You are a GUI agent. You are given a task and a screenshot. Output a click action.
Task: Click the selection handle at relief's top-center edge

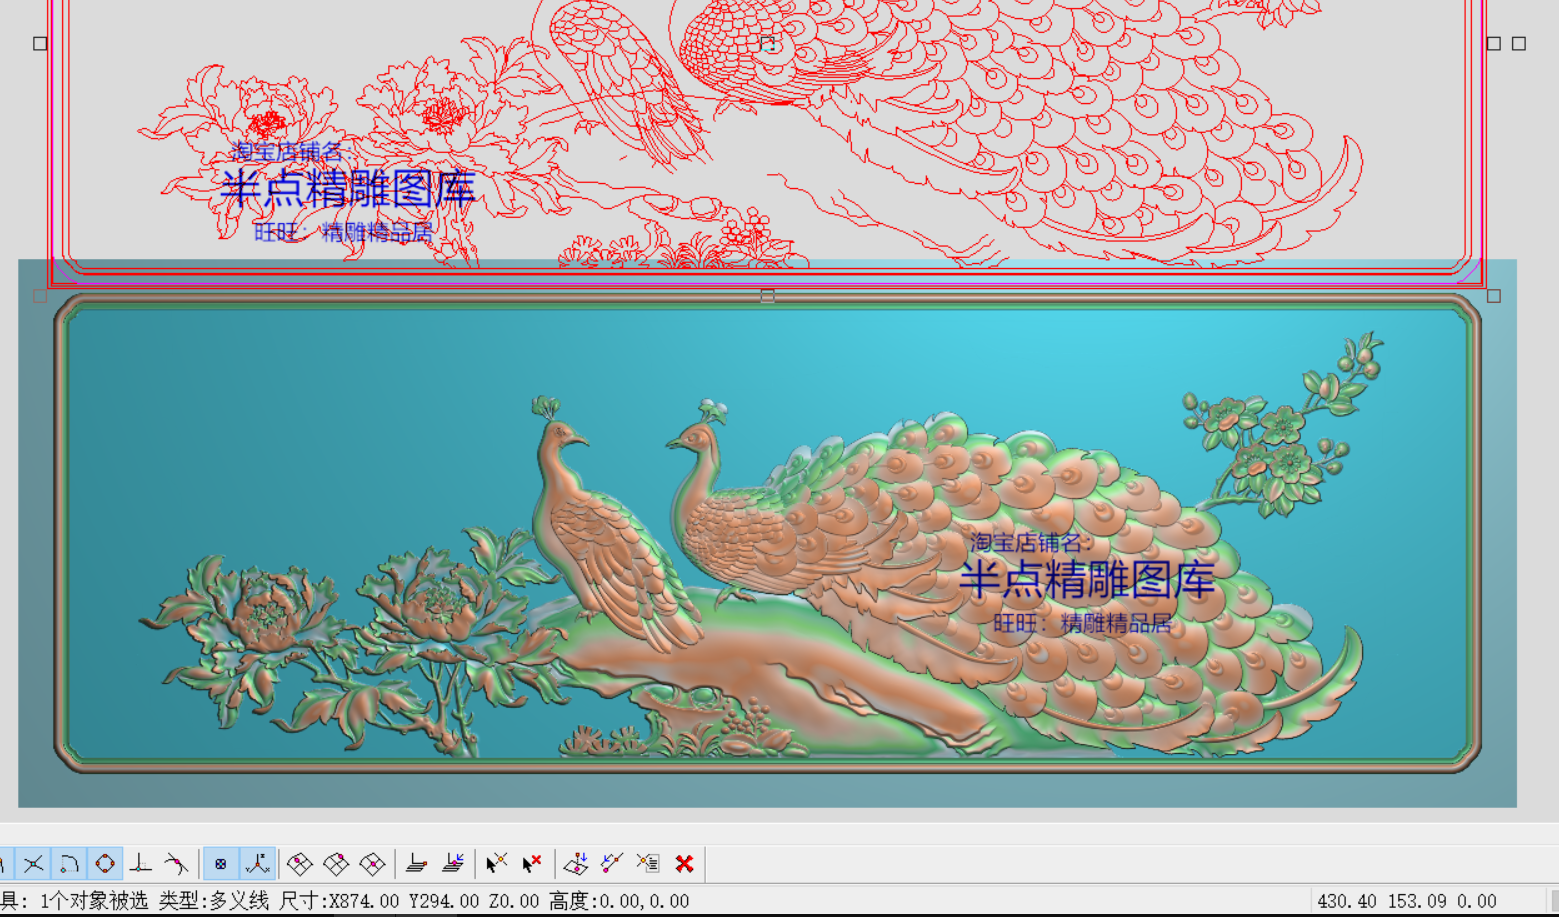click(x=767, y=296)
